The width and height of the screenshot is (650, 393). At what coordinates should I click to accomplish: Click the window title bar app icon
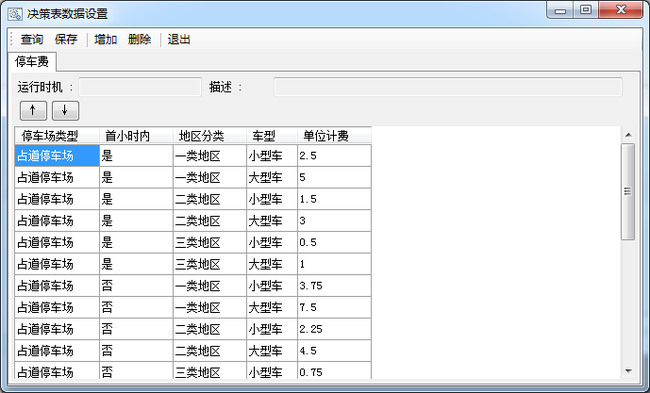pyautogui.click(x=15, y=14)
